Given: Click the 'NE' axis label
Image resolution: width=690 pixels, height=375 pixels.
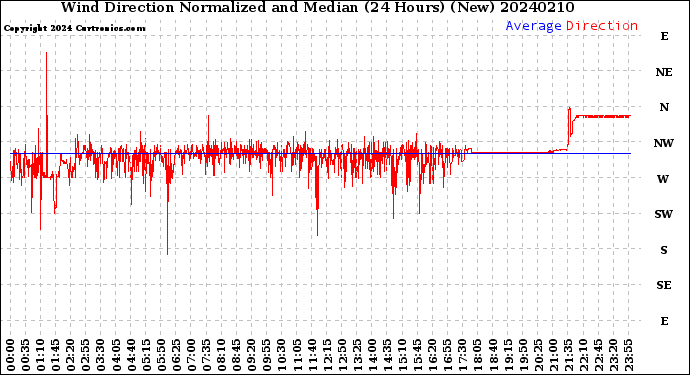Looking at the screenshot, I should coord(664,72).
